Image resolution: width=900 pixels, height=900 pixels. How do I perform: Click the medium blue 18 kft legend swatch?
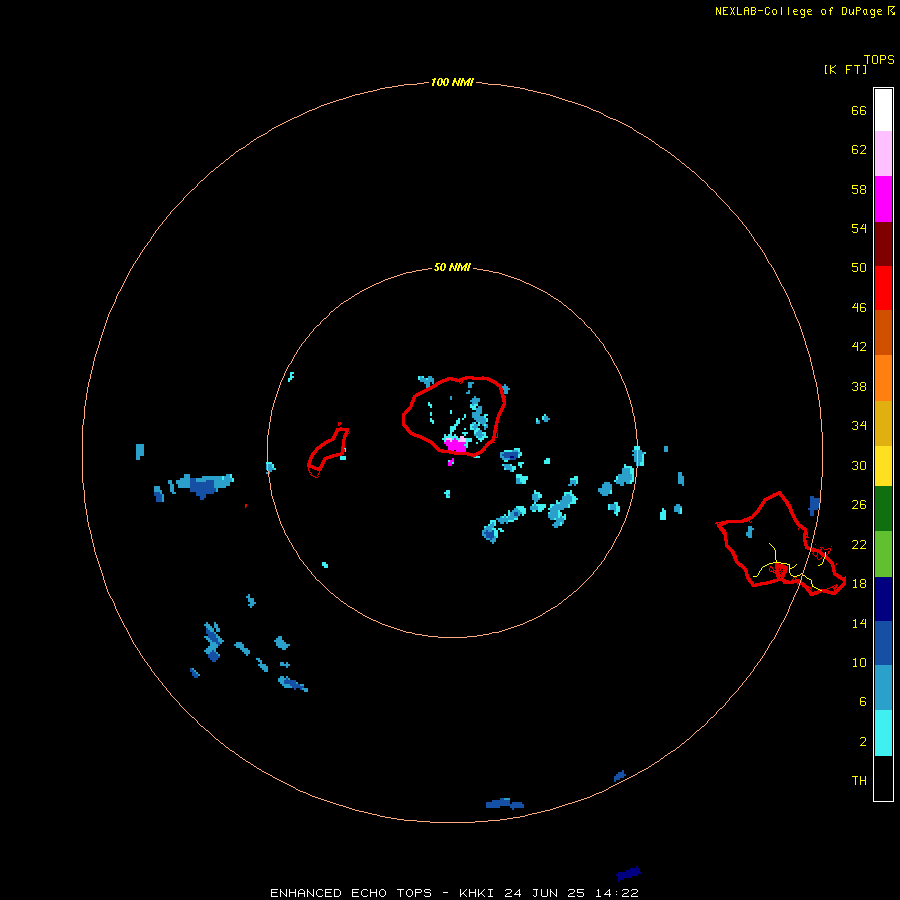click(883, 643)
